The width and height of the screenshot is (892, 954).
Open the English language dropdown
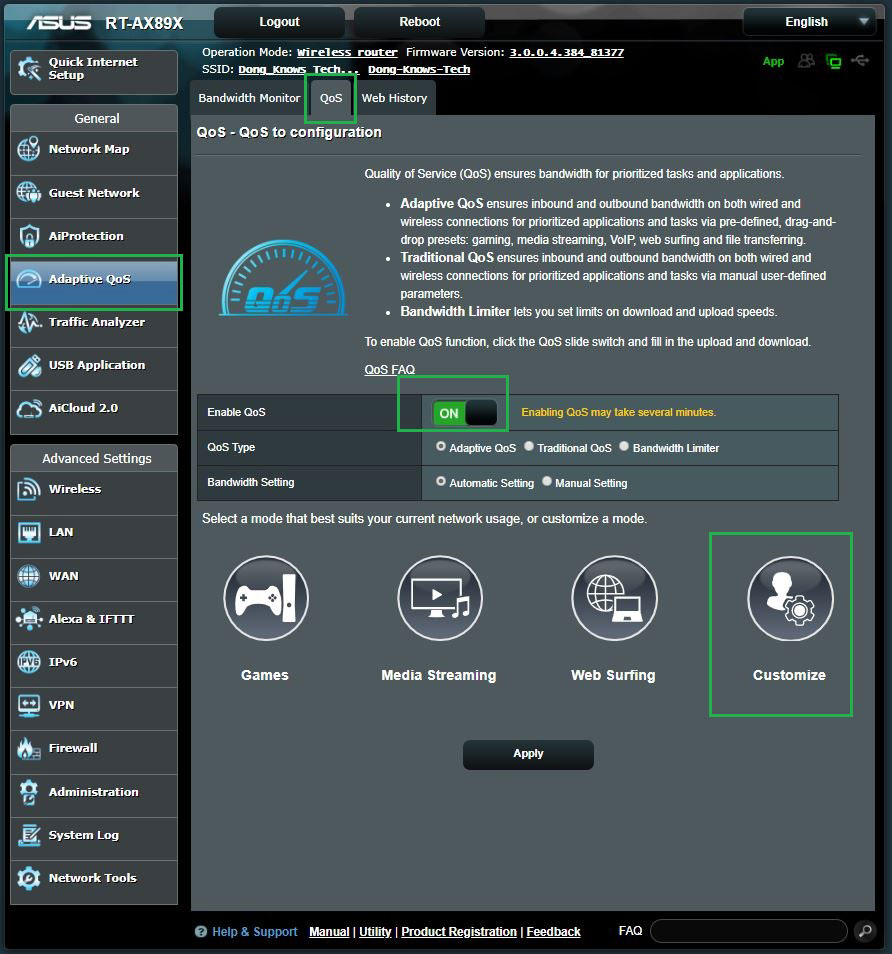[x=809, y=22]
